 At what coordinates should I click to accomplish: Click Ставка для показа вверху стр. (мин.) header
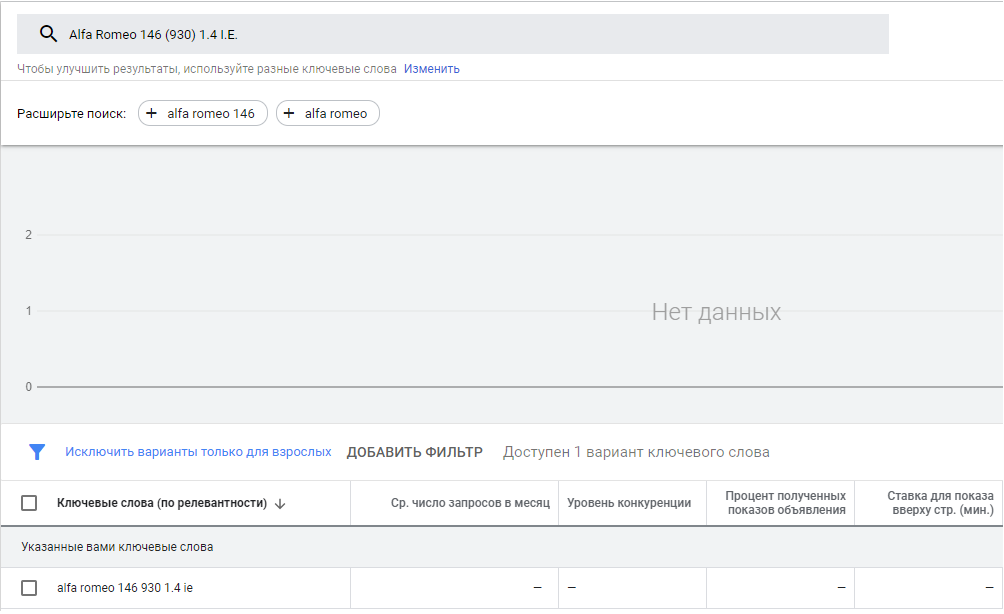point(940,503)
